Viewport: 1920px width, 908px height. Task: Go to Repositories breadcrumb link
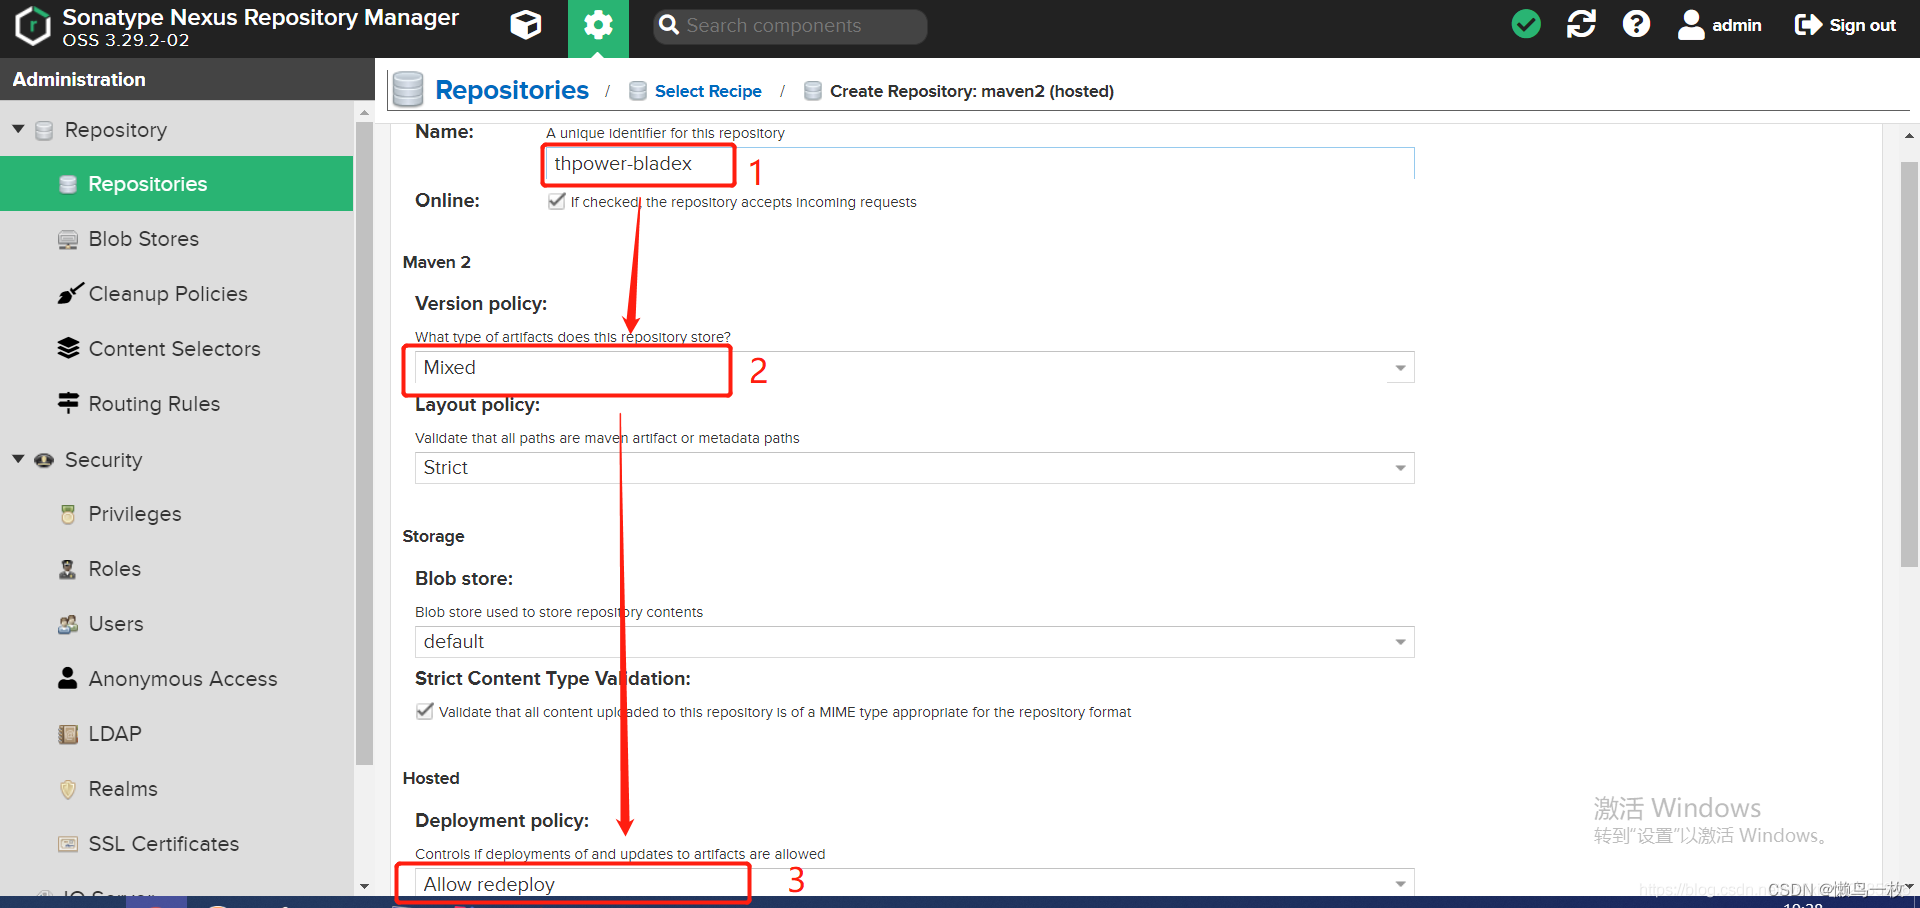pyautogui.click(x=512, y=90)
